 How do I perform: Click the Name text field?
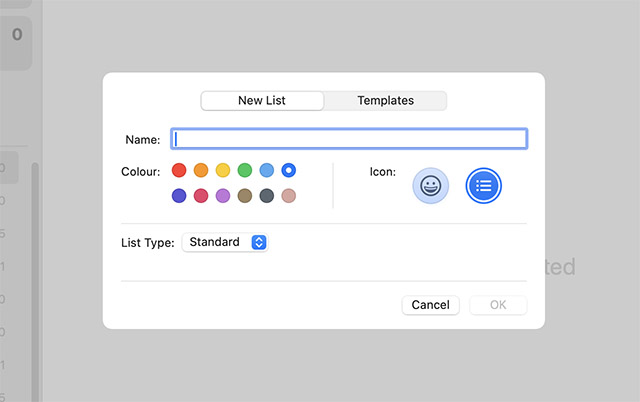point(349,139)
